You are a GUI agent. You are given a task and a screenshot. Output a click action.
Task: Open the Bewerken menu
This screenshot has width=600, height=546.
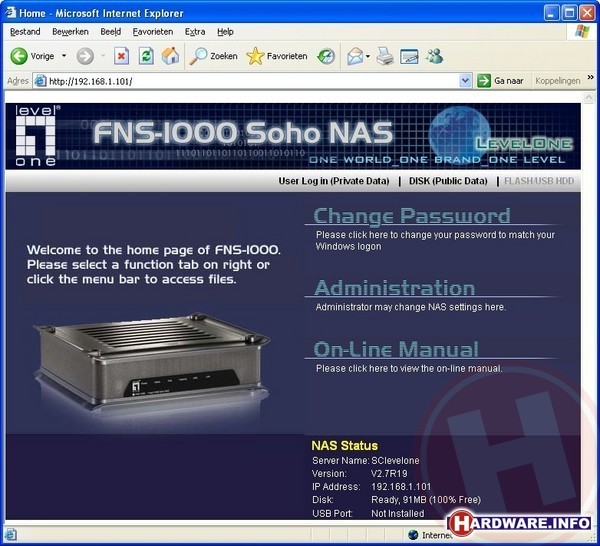tap(70, 32)
